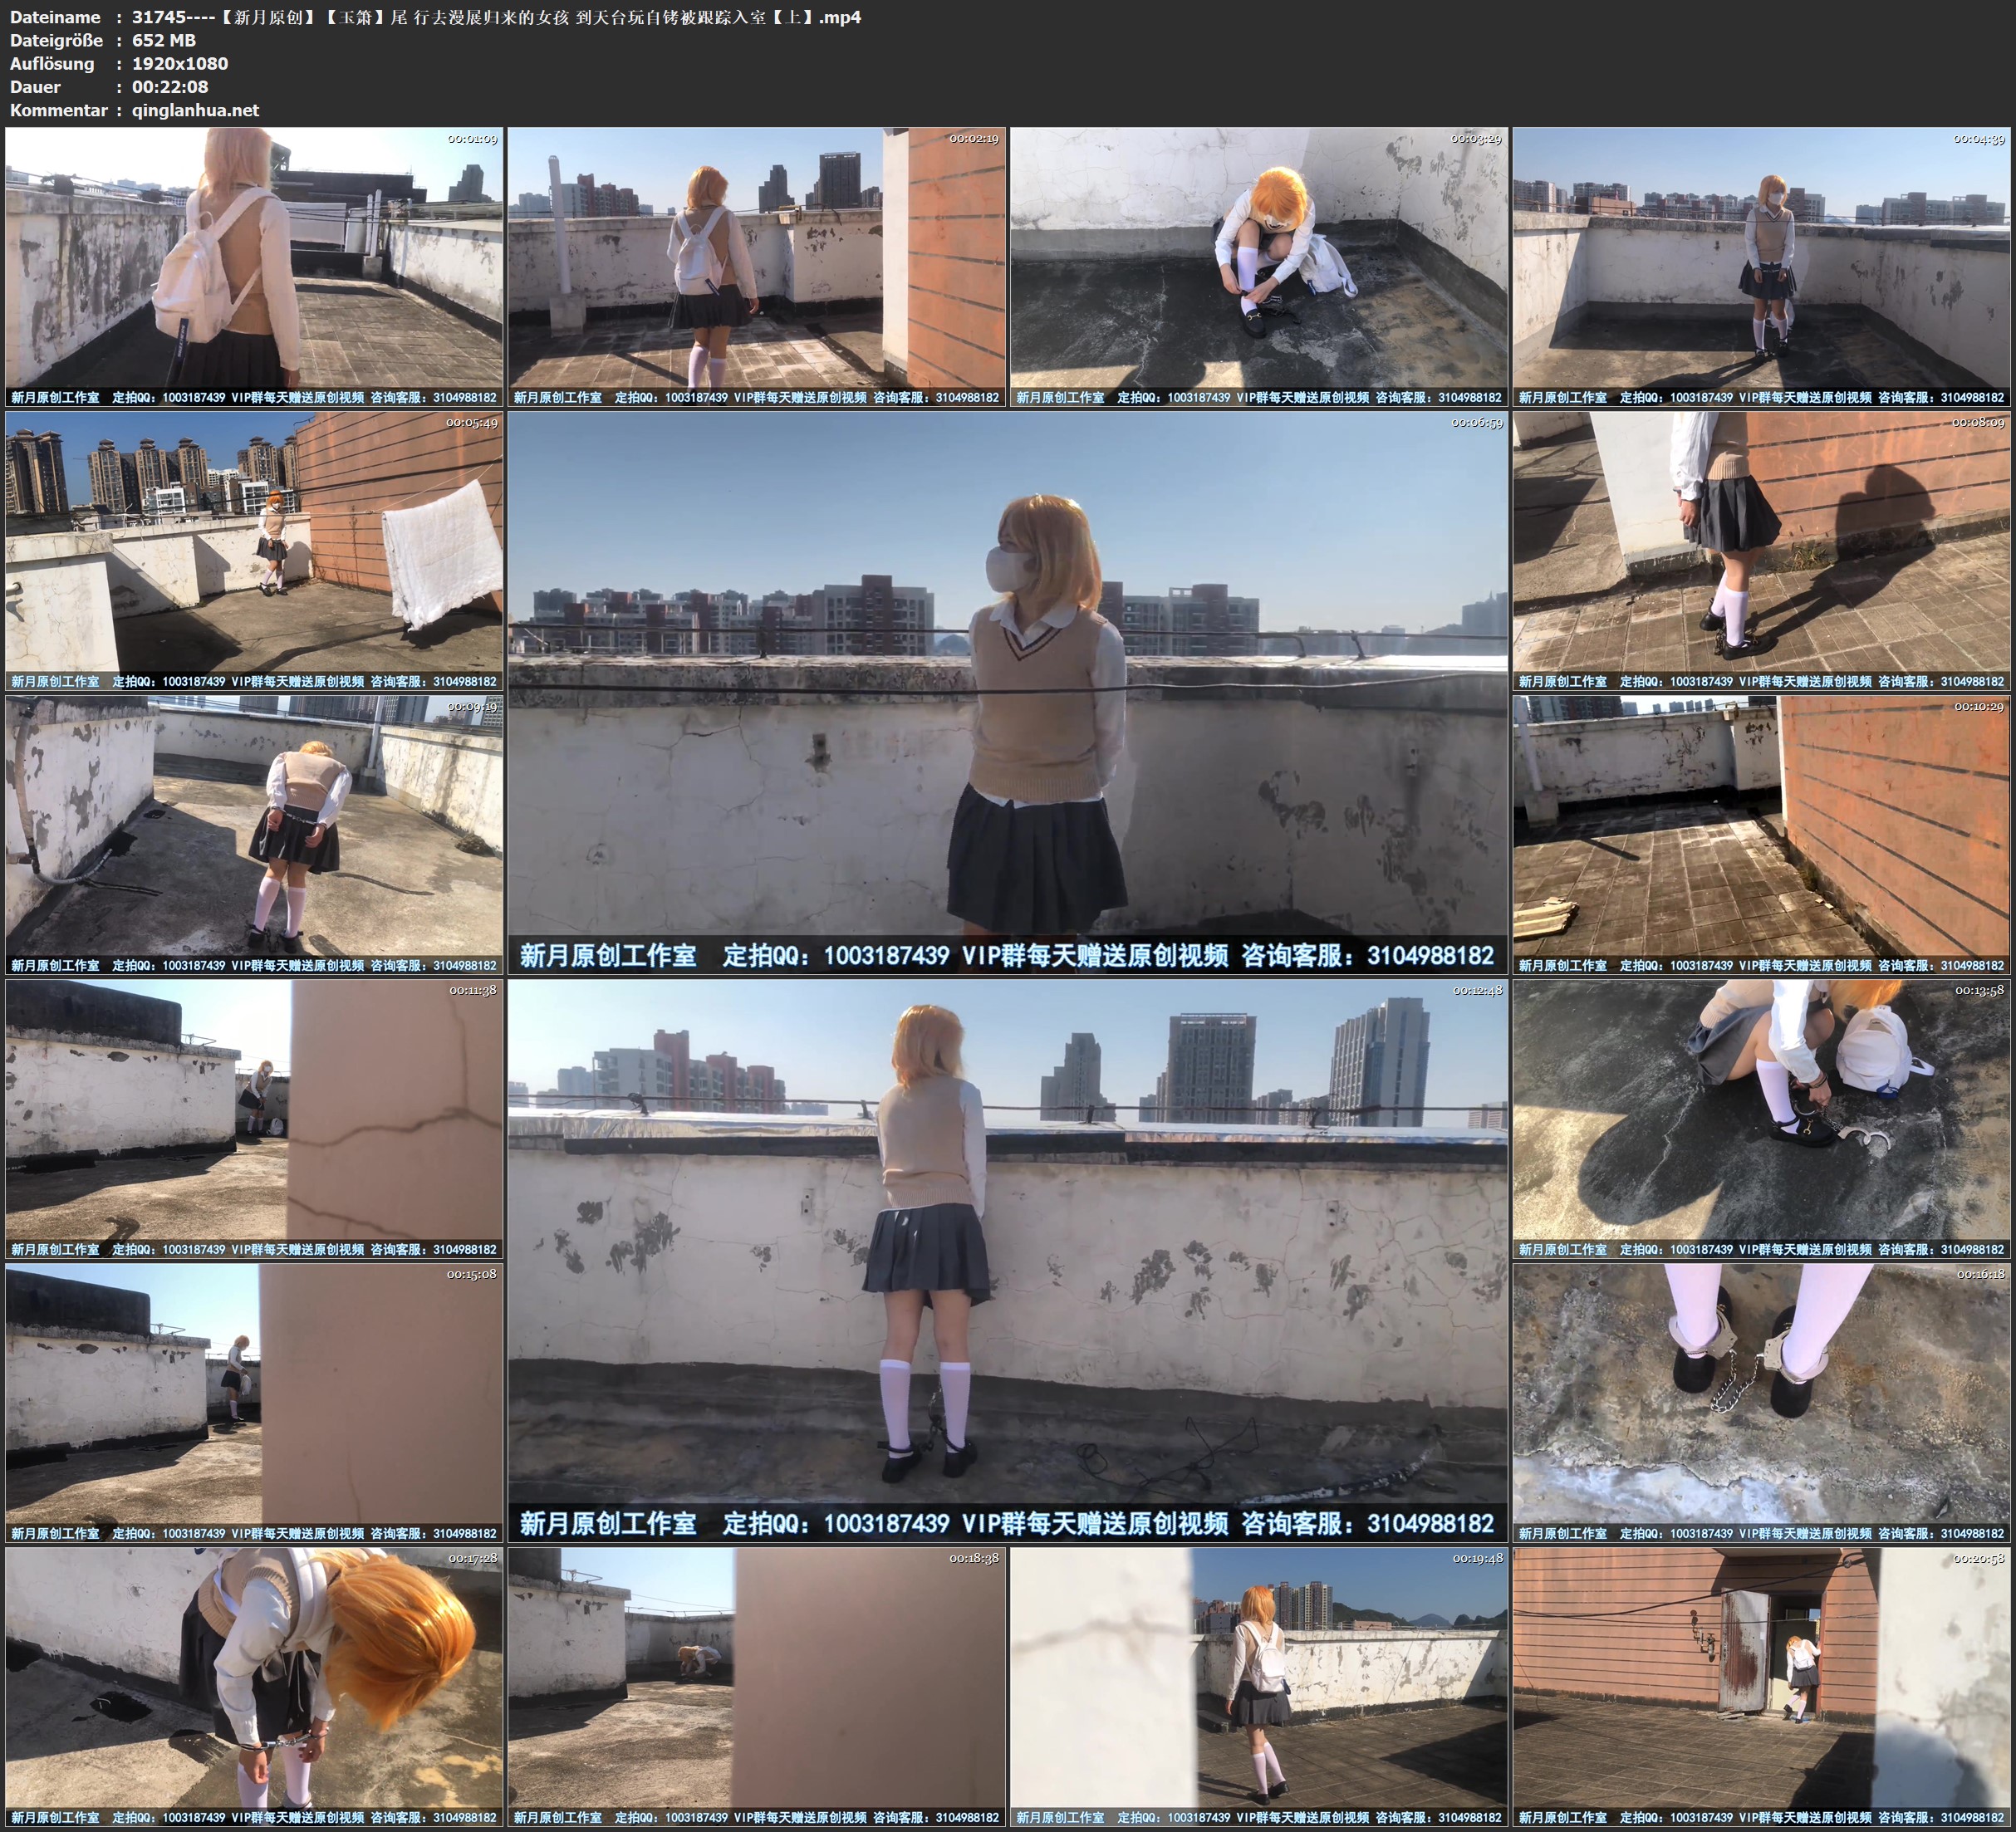This screenshot has height=1832, width=2016.
Task: Click the qinglanhua.net comment text
Action: point(195,110)
